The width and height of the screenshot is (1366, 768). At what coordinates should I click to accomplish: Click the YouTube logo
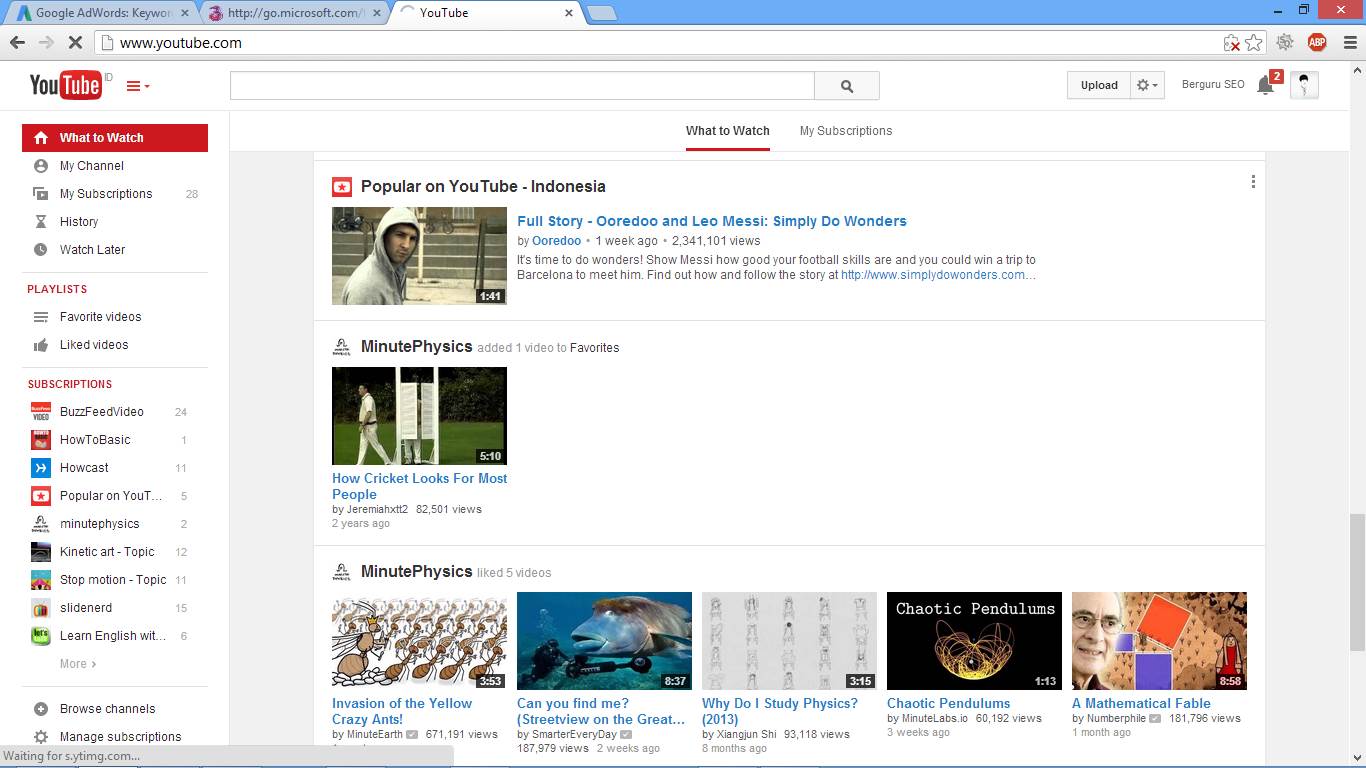coord(65,86)
